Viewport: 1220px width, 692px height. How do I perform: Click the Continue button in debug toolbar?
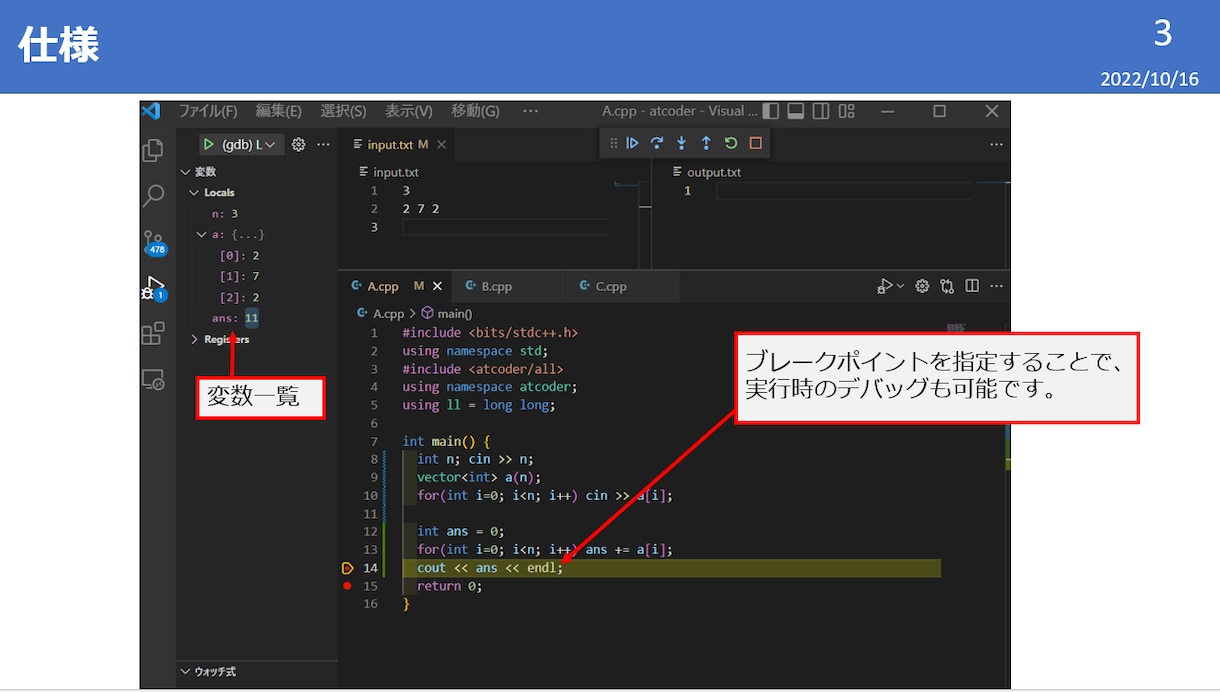point(632,143)
